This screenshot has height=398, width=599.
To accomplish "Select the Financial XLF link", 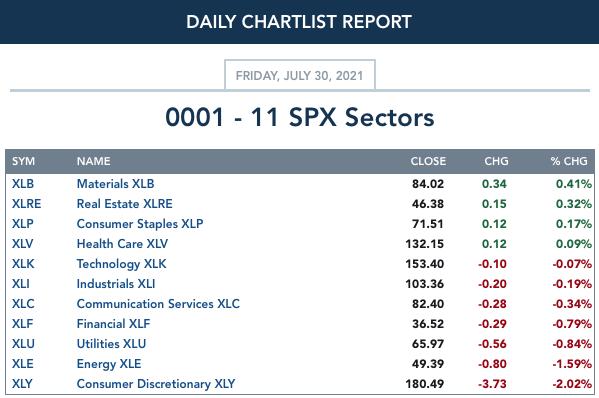I will [113, 324].
